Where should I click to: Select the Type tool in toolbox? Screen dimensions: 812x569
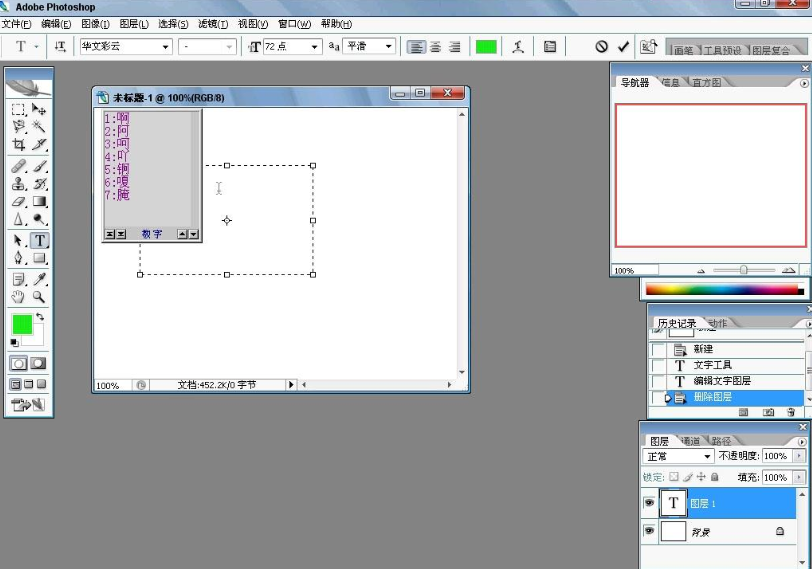(39, 240)
